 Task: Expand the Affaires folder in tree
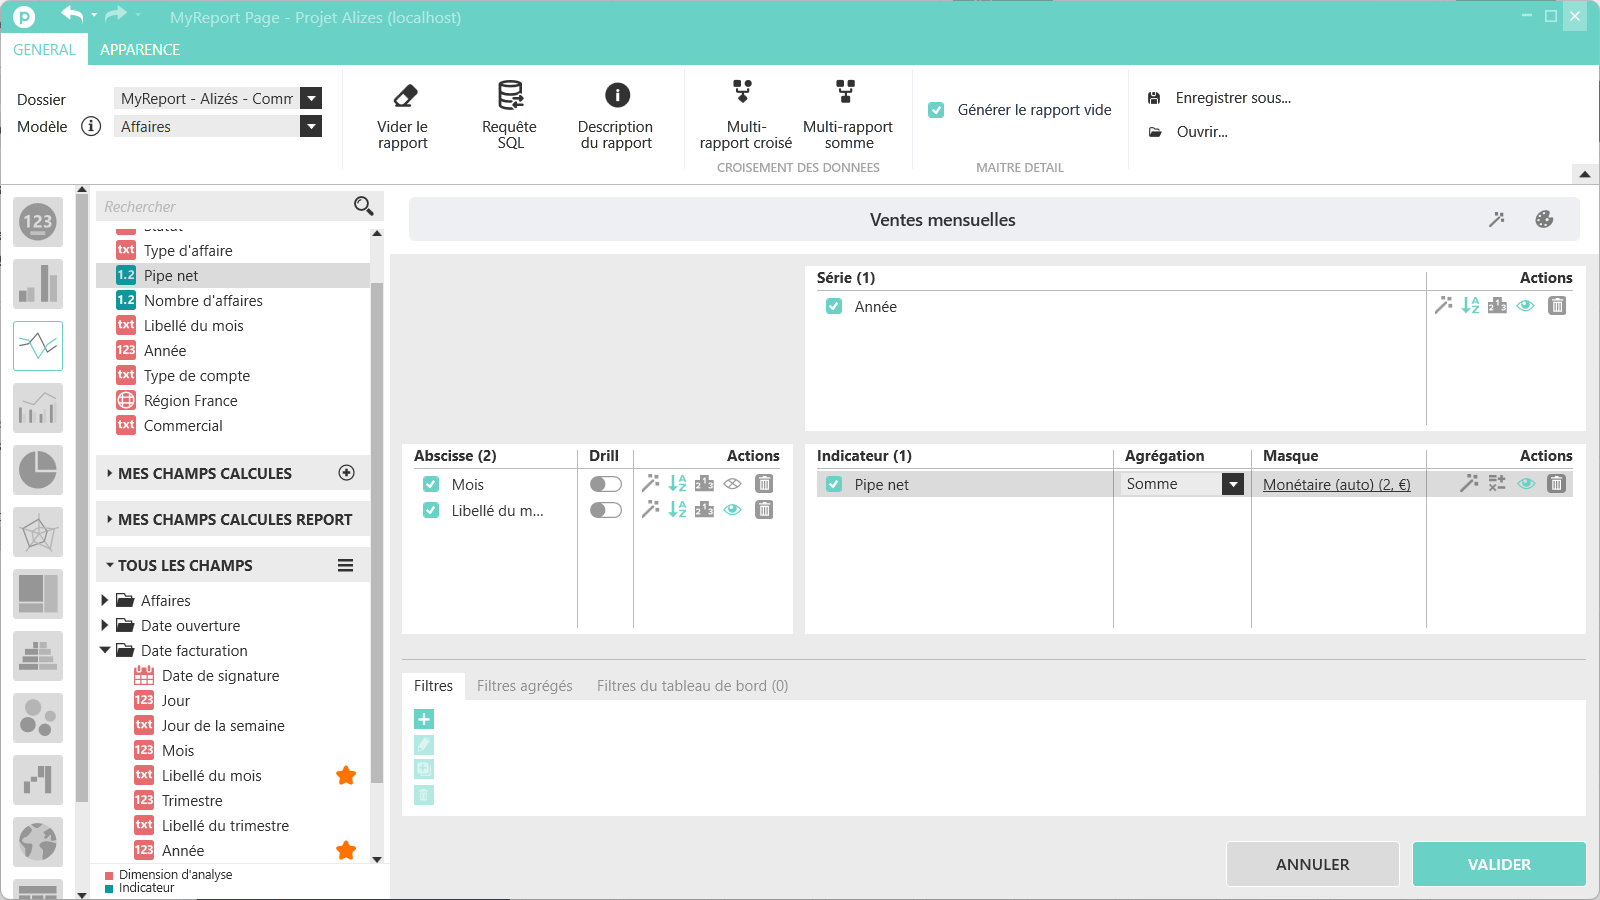click(x=105, y=600)
